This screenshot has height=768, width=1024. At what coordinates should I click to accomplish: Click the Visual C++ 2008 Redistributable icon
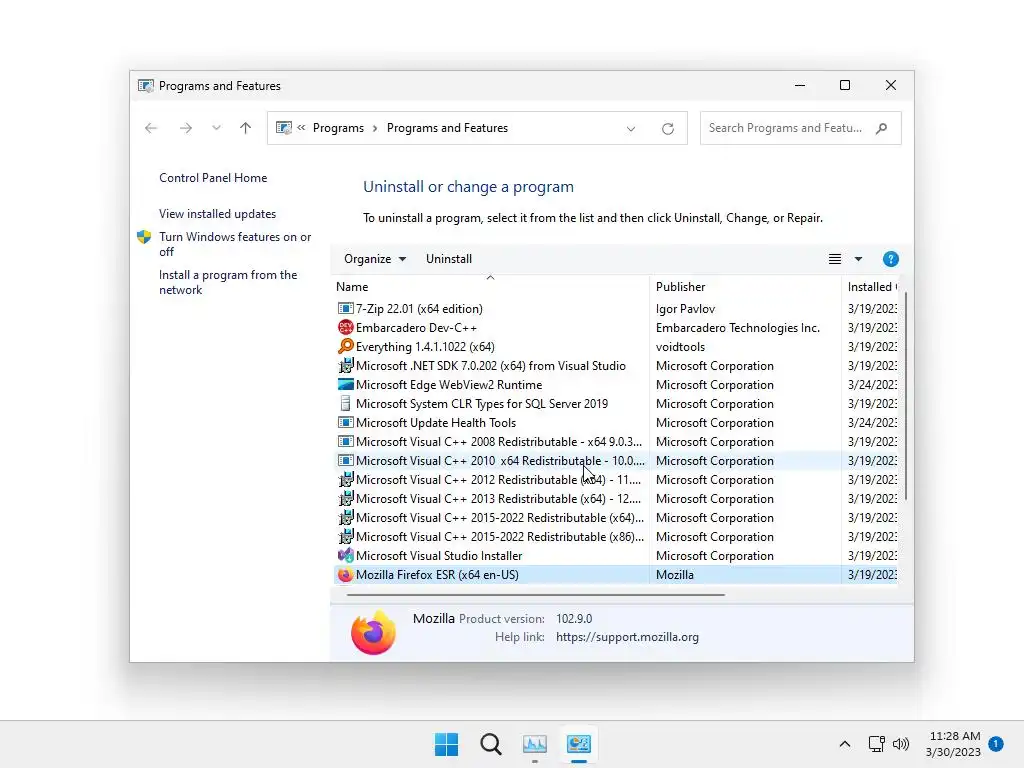coord(345,441)
